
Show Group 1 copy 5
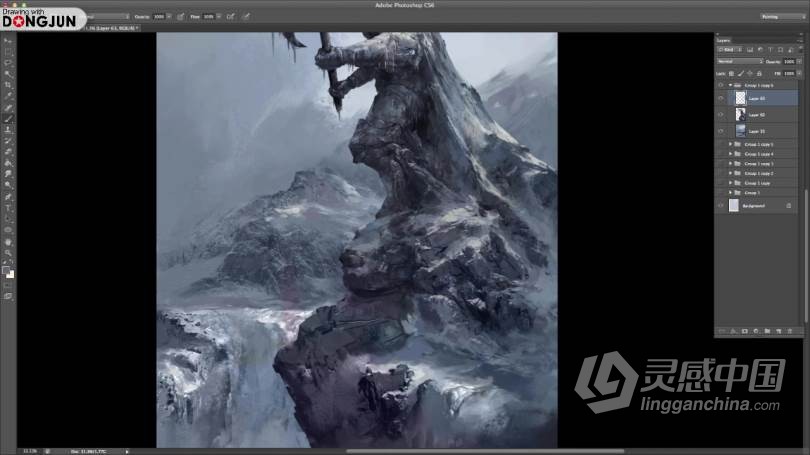pos(721,144)
